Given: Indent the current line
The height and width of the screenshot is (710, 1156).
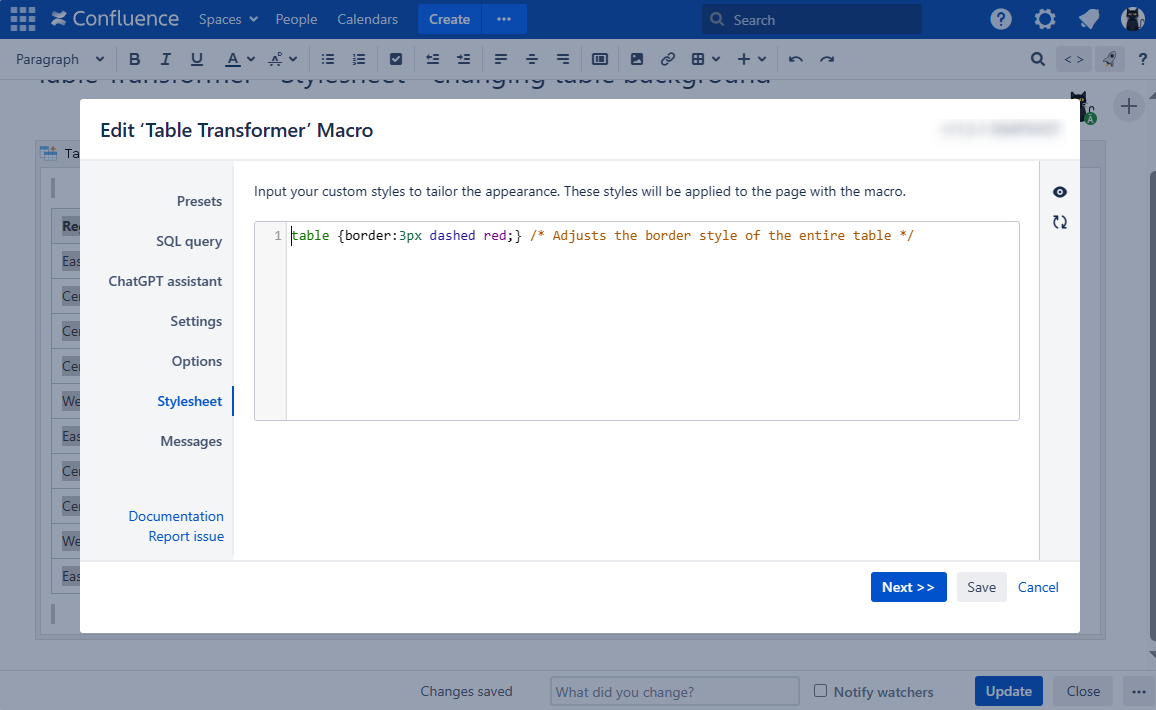Looking at the screenshot, I should pyautogui.click(x=464, y=59).
